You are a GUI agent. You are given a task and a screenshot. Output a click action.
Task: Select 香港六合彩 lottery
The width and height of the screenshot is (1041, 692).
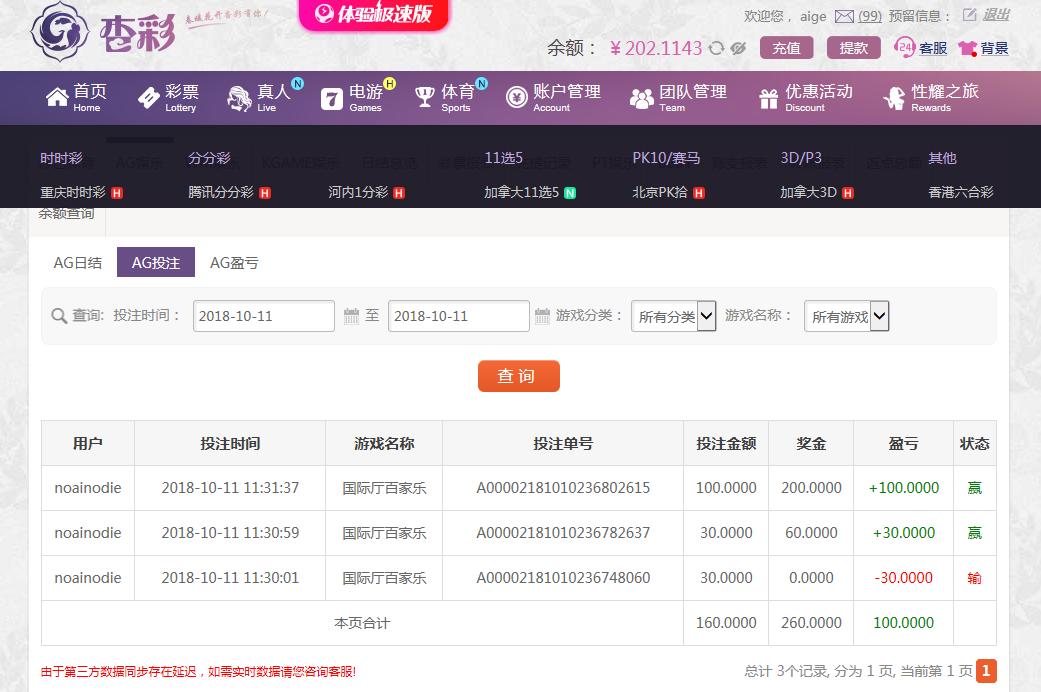pos(961,193)
